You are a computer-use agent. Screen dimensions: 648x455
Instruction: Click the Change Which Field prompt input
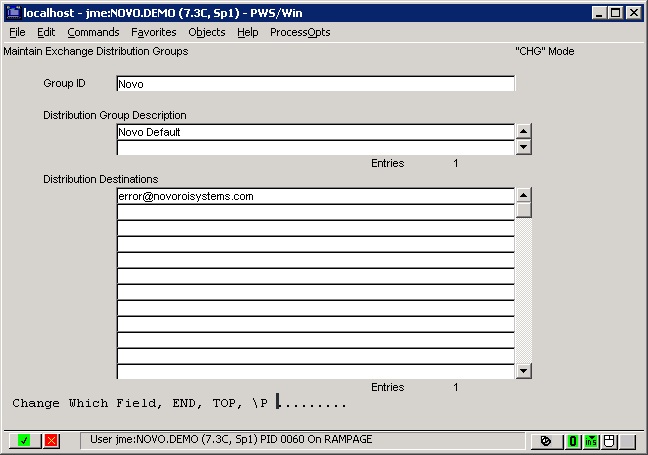[x=311, y=404]
